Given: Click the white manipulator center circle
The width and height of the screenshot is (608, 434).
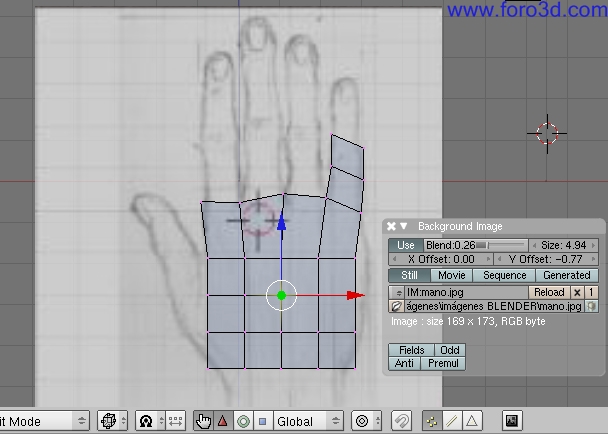Looking at the screenshot, I should click(282, 296).
